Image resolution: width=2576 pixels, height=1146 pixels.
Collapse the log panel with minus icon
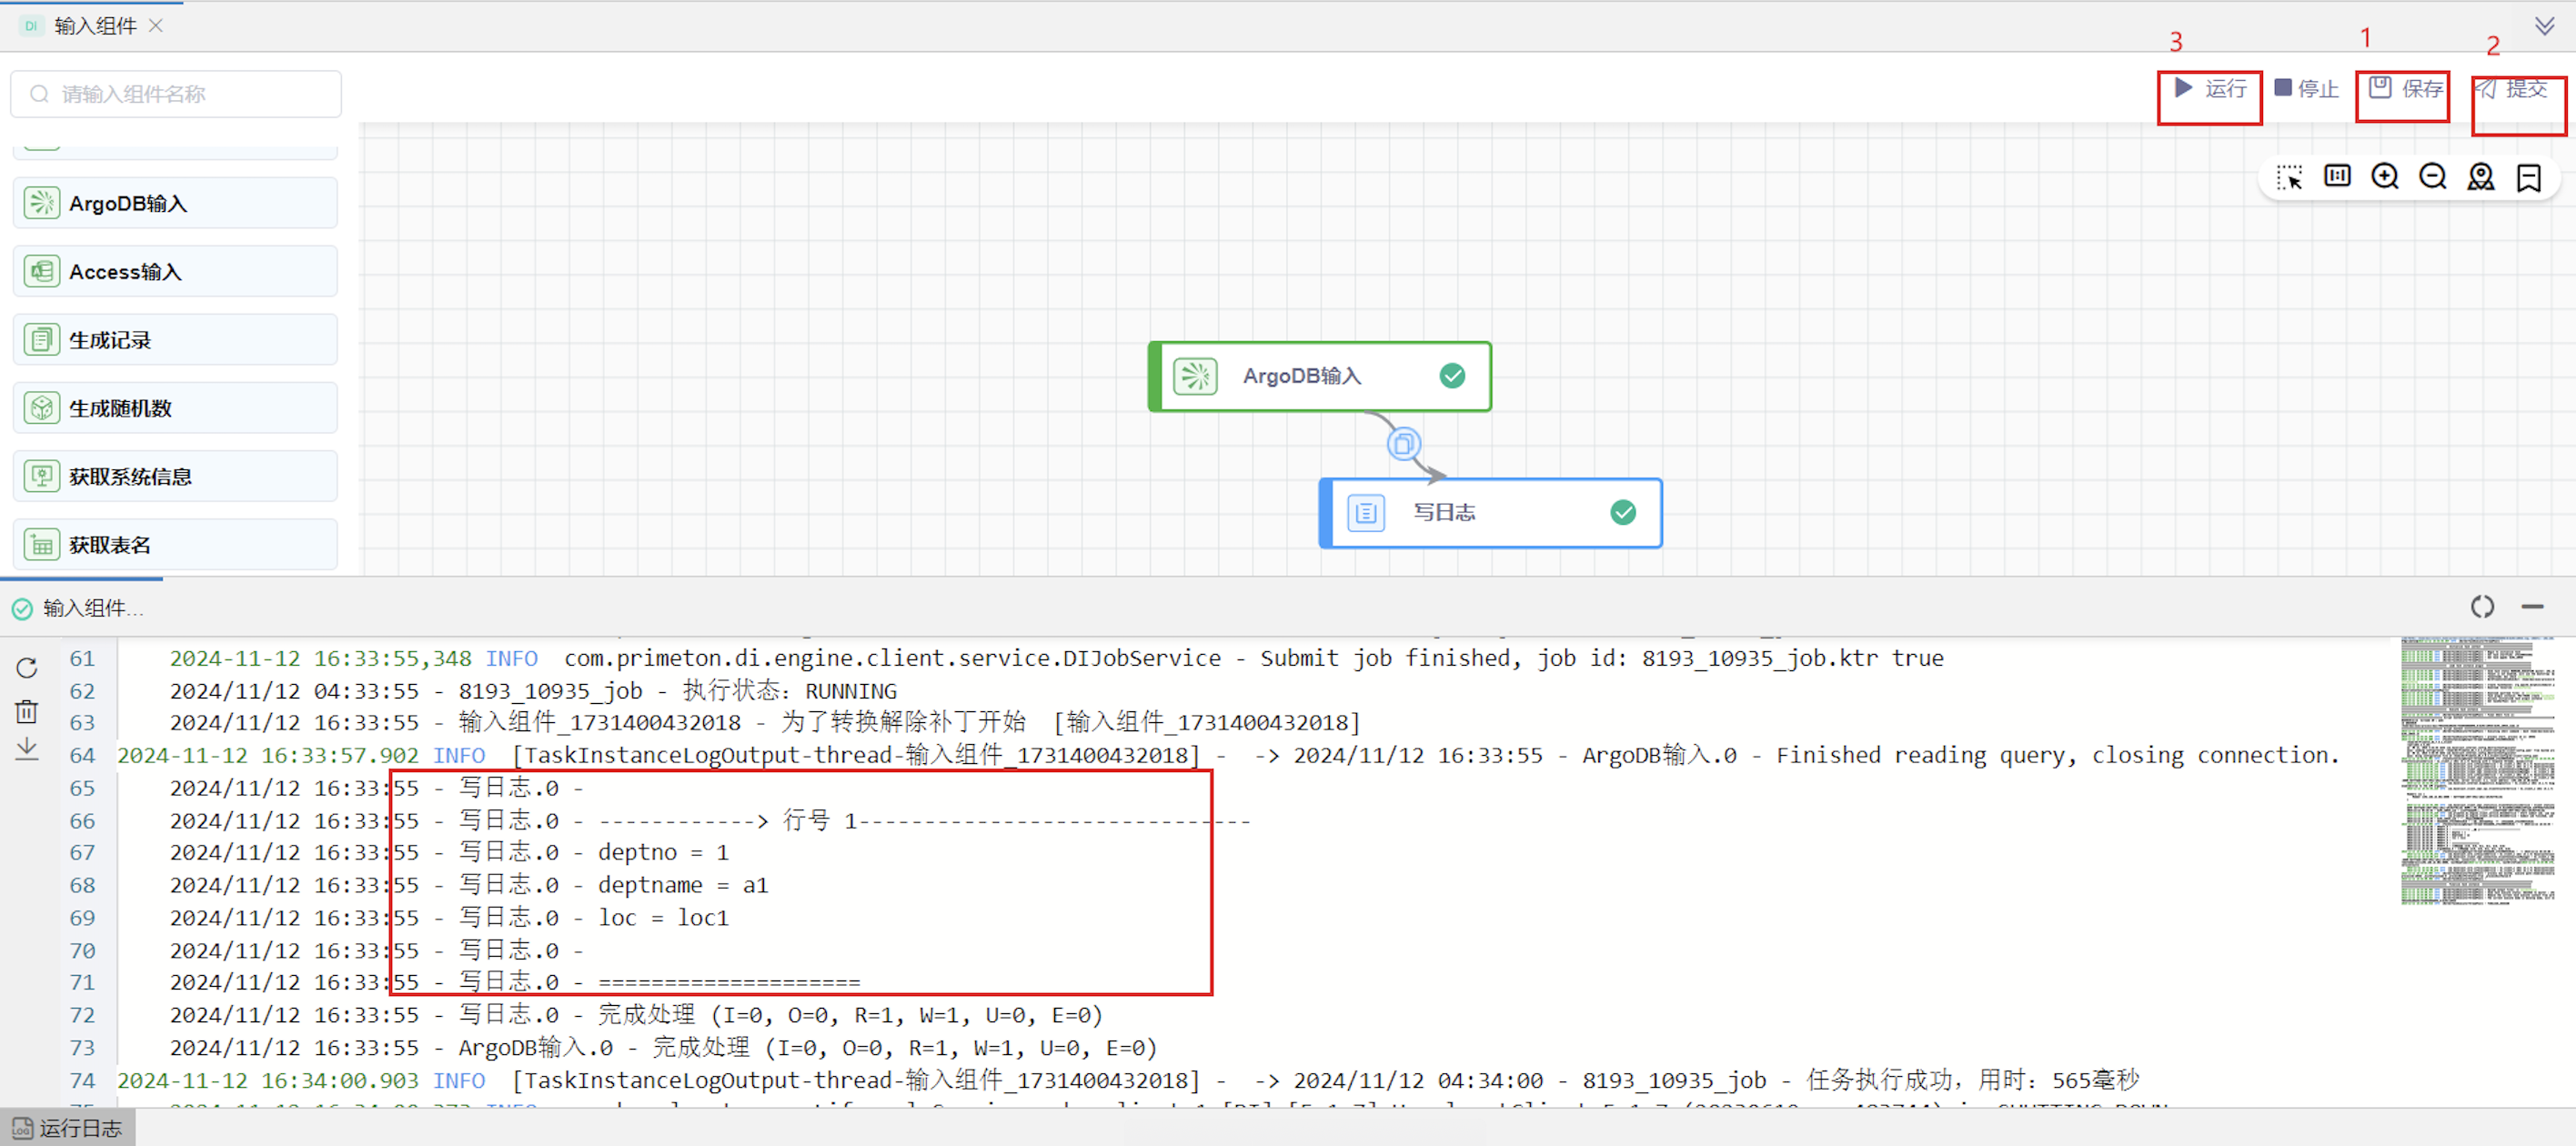2532,607
